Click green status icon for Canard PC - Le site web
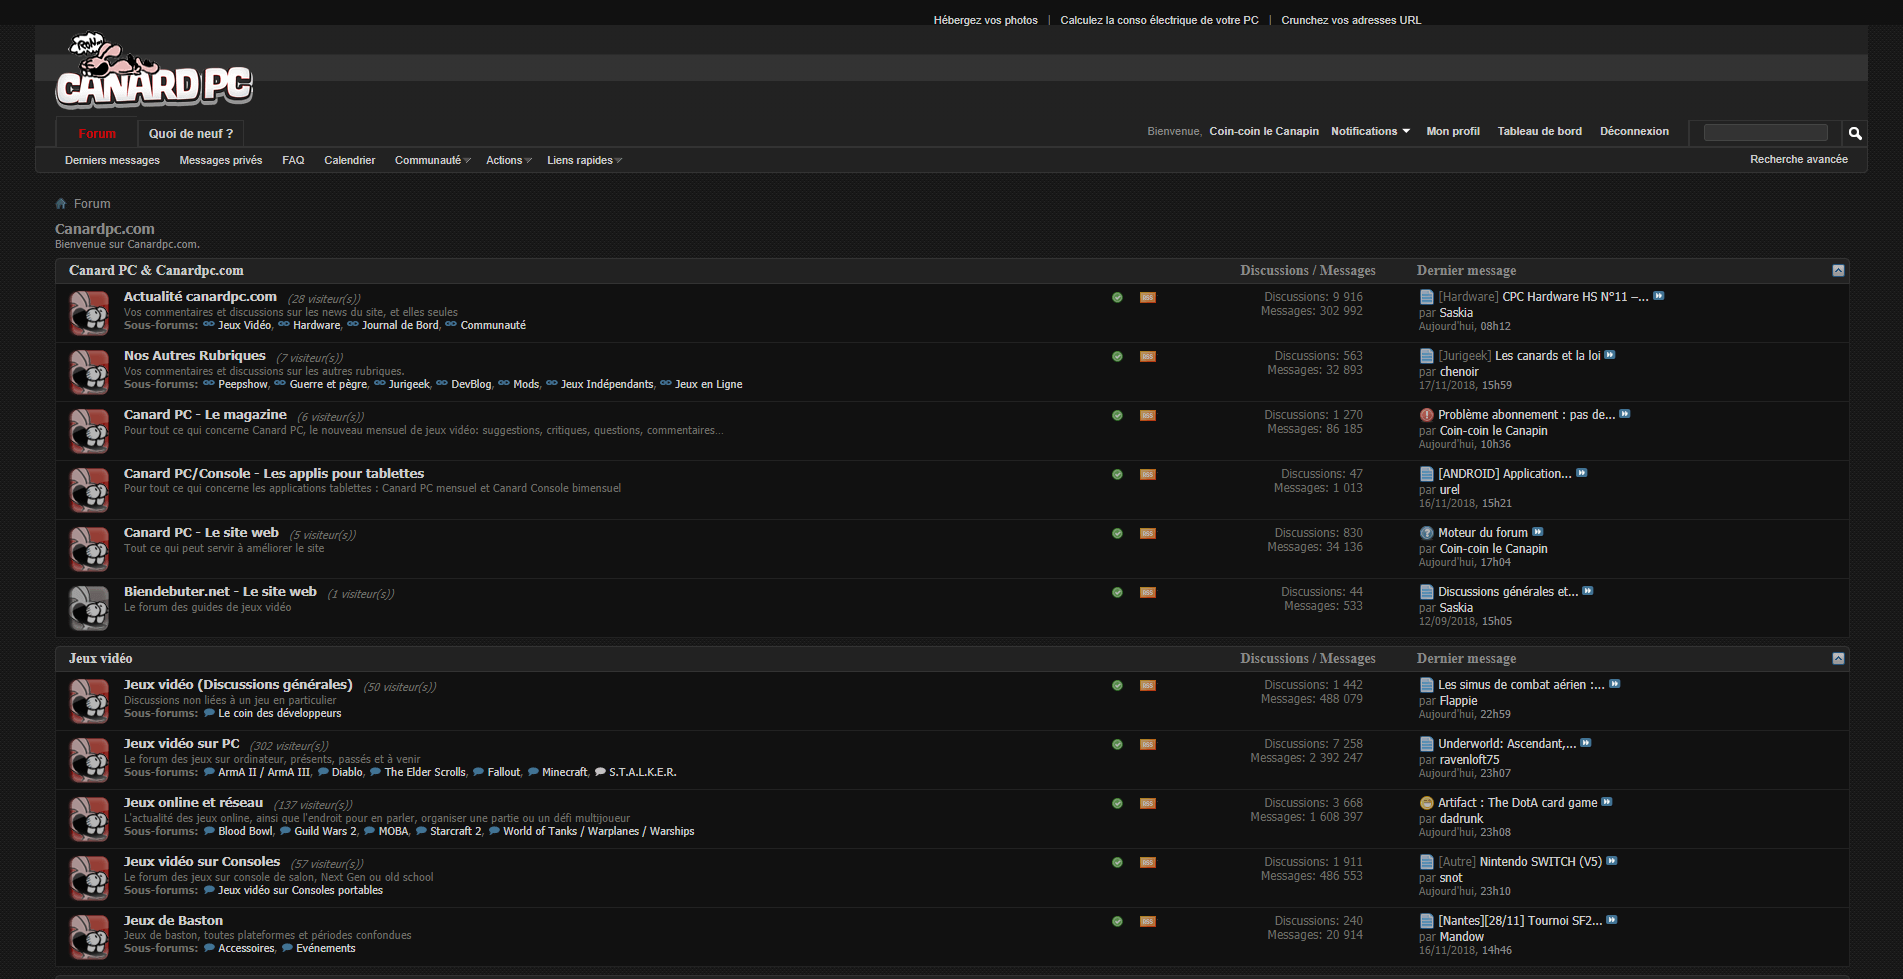The height and width of the screenshot is (979, 1903). [x=1117, y=533]
